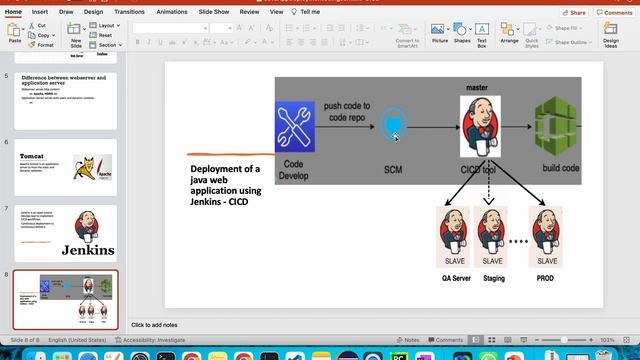
Task: Switch to the Insert tab
Action: tap(40, 12)
